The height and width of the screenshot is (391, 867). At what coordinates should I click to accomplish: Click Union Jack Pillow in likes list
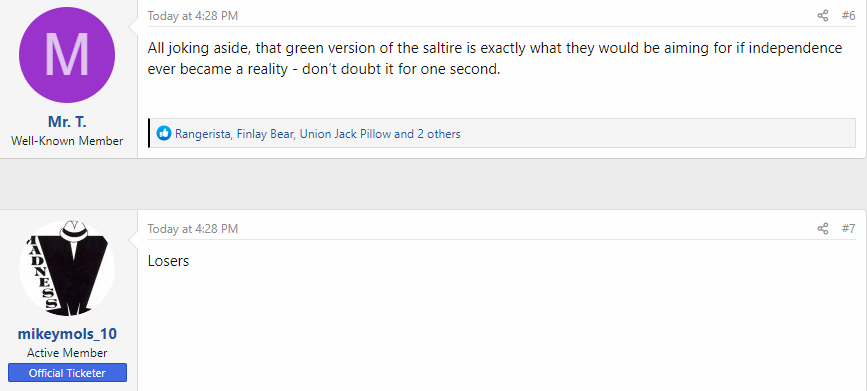(x=345, y=134)
